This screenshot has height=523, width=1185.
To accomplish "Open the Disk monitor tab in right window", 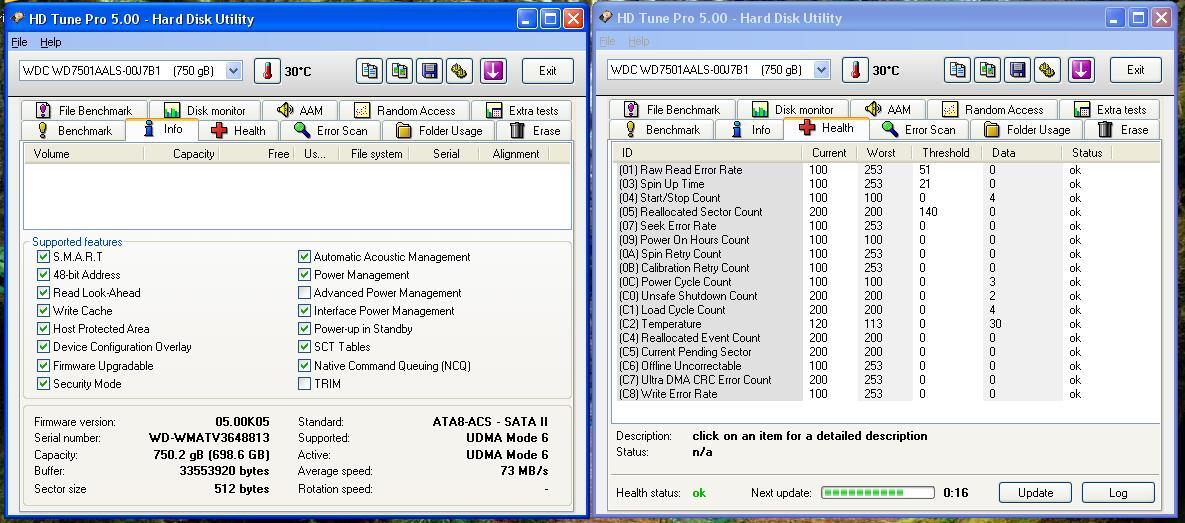I will coord(793,110).
